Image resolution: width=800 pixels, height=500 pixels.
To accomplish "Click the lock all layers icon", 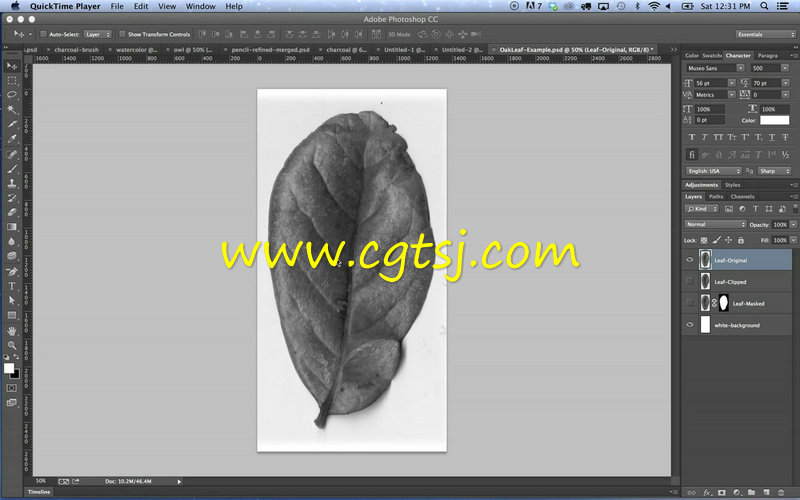I will (741, 240).
